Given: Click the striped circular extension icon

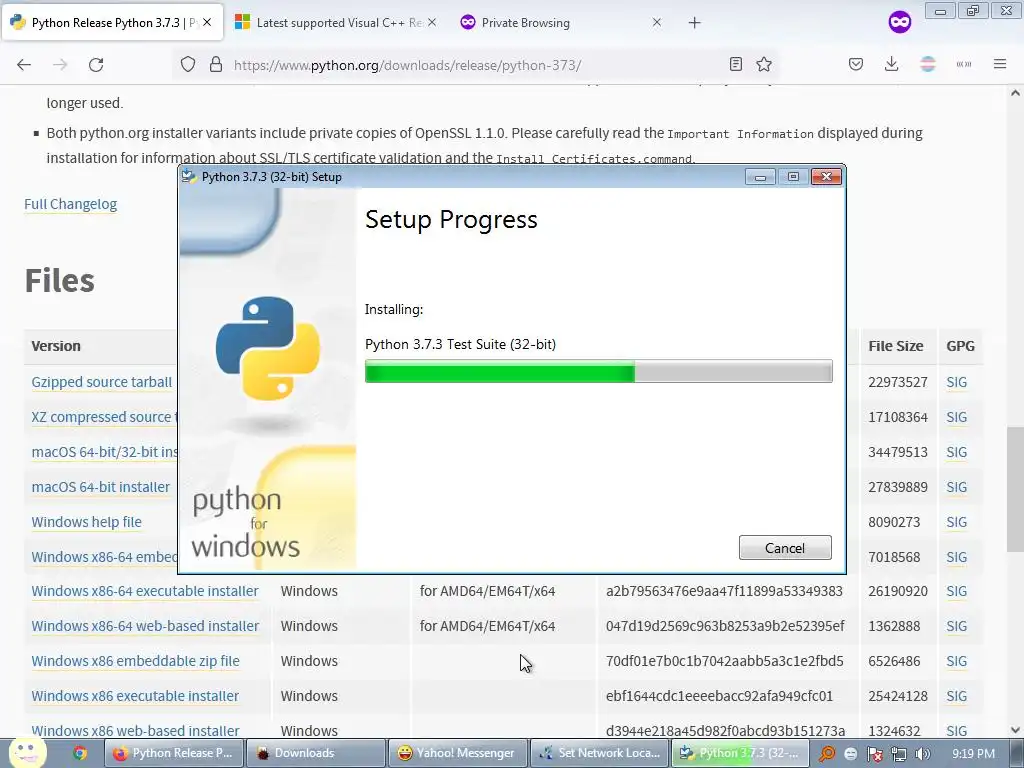Looking at the screenshot, I should [x=927, y=64].
